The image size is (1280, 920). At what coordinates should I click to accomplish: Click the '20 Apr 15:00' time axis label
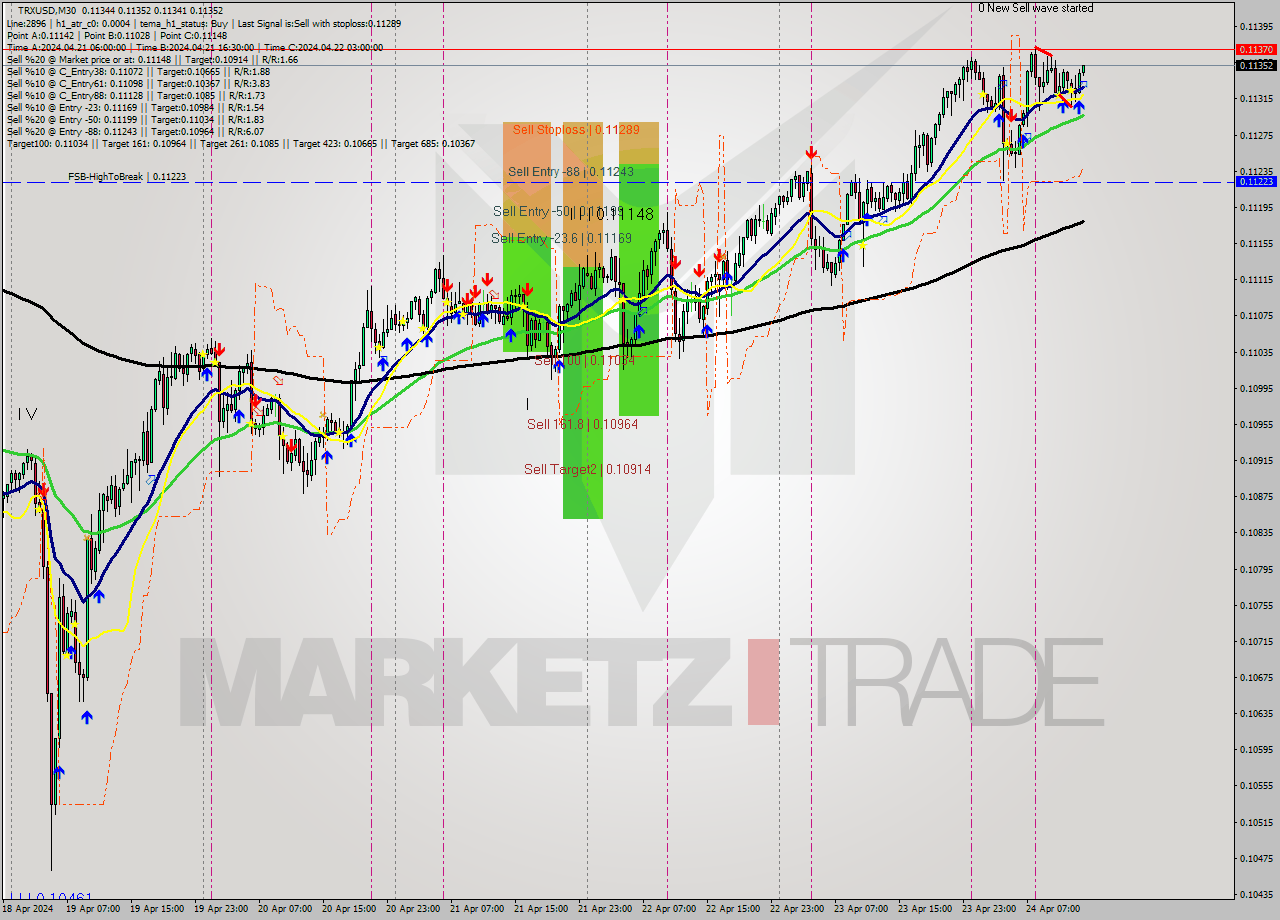(x=348, y=909)
